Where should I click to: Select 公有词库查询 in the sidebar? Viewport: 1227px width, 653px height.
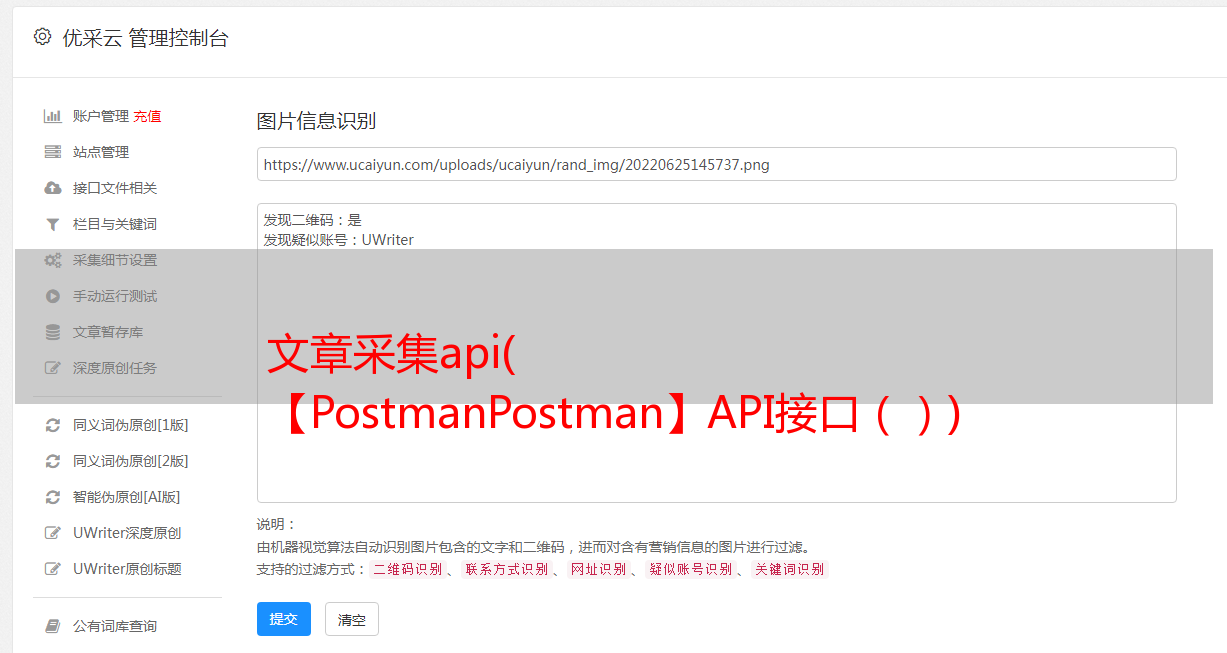[115, 626]
